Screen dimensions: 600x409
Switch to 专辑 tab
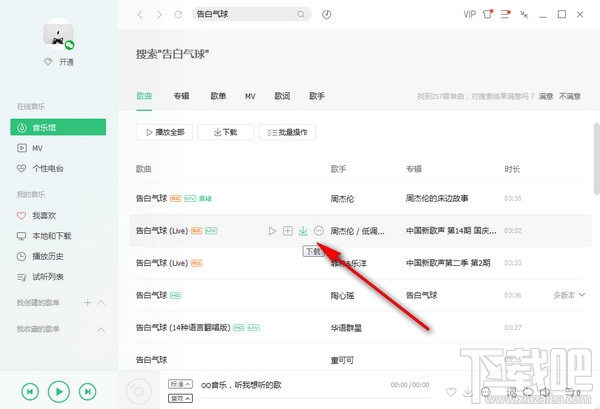(x=181, y=96)
